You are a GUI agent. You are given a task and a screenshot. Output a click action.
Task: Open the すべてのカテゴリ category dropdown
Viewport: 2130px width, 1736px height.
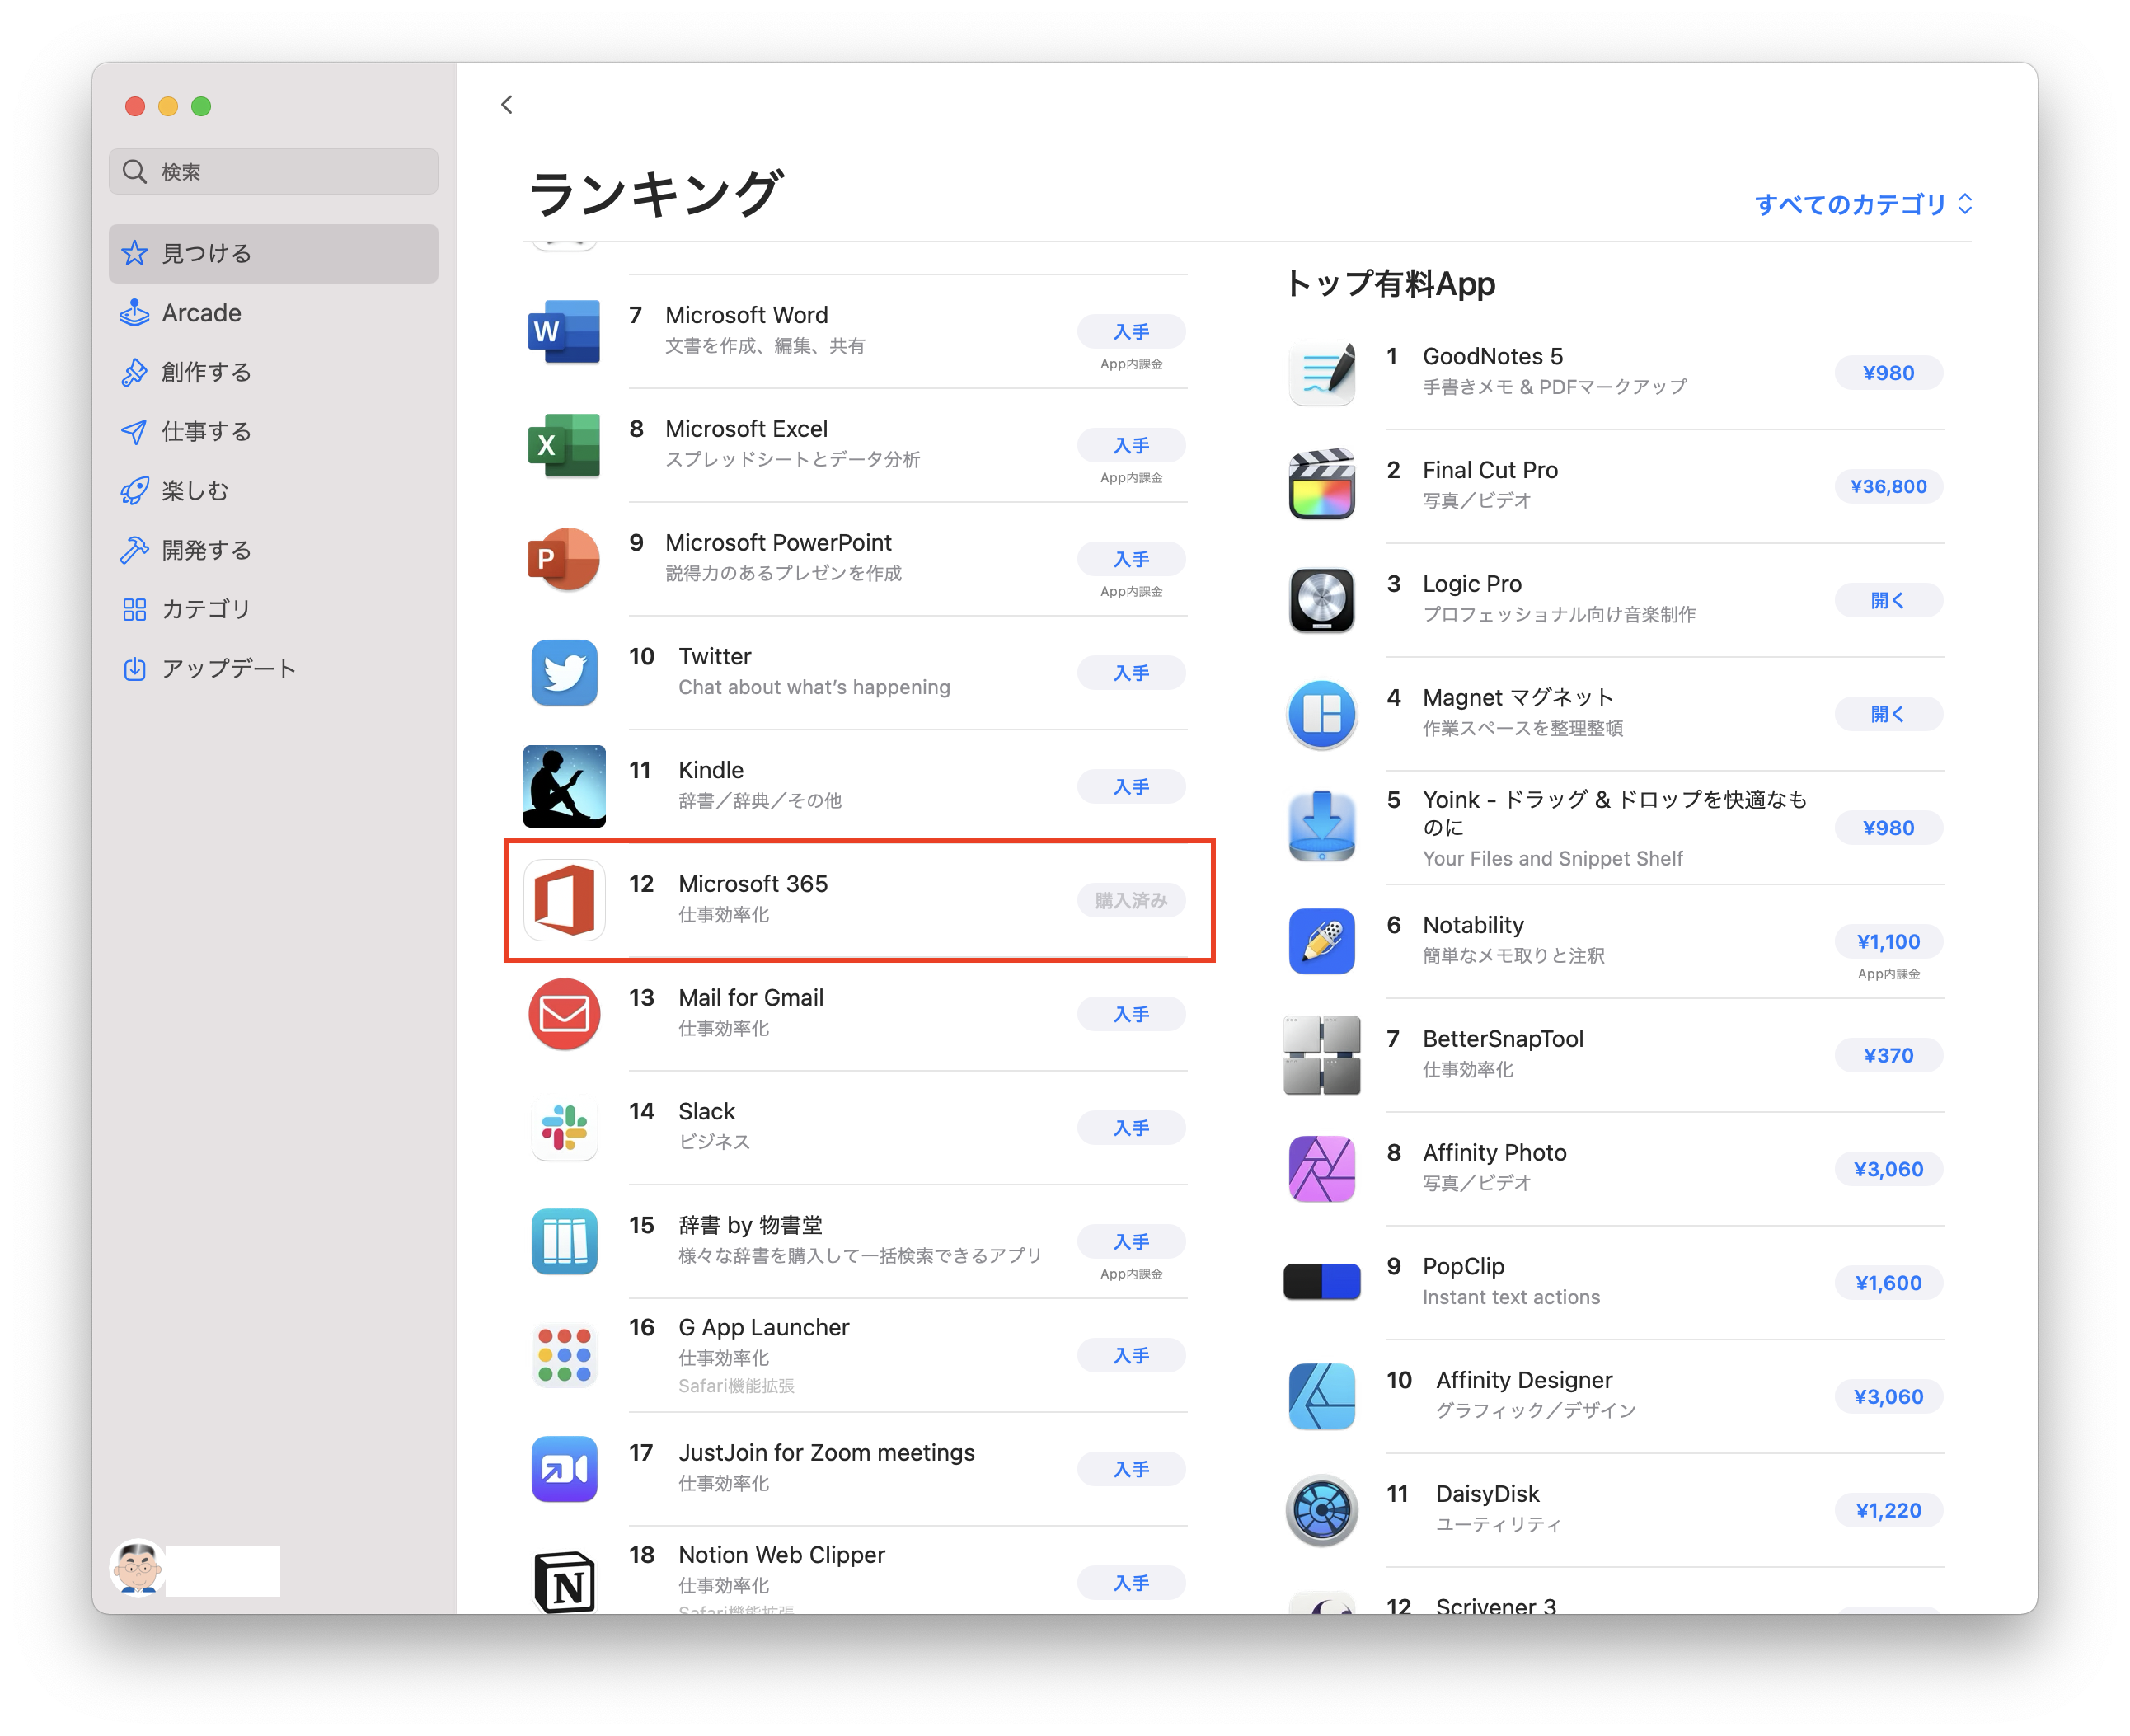click(x=1862, y=205)
